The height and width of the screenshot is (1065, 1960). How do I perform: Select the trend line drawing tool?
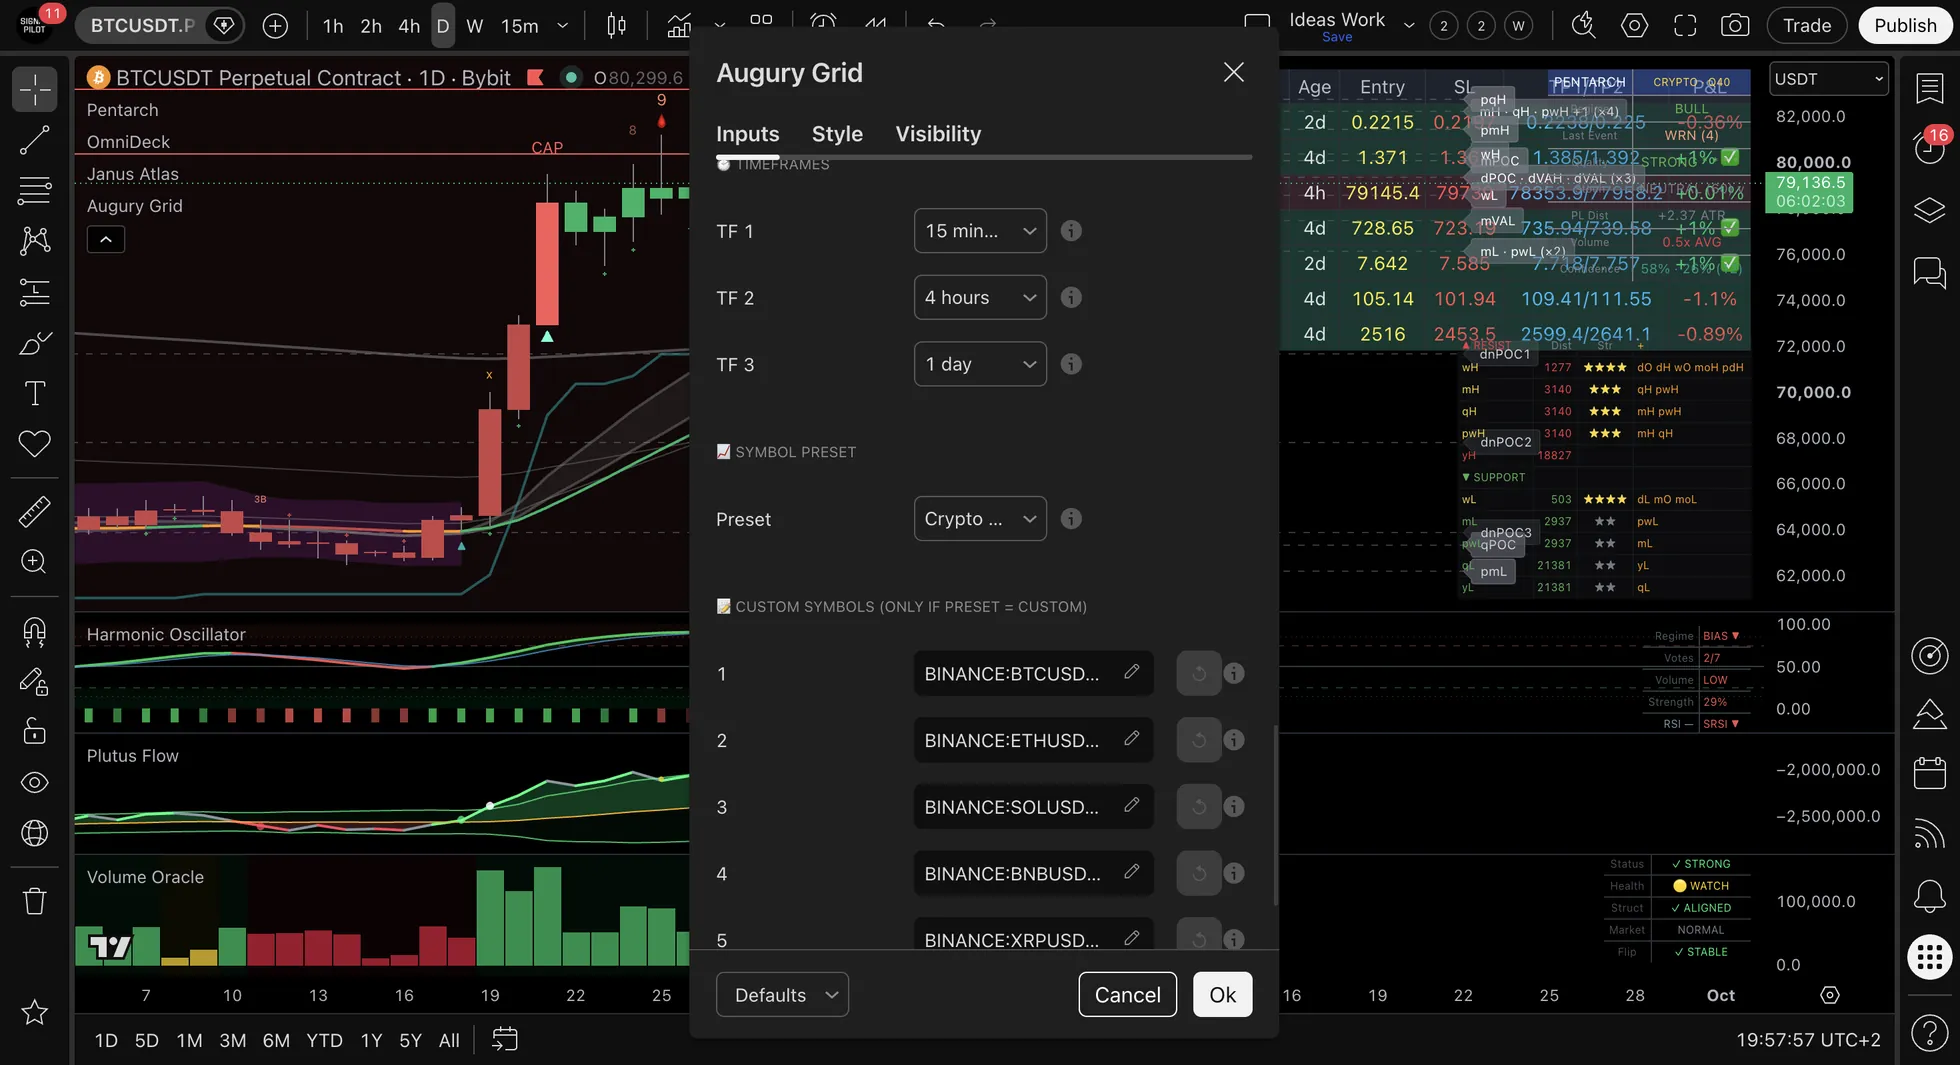click(35, 140)
